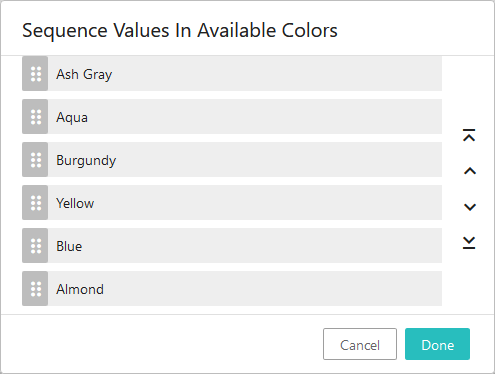Select the Aqua list item
The width and height of the screenshot is (495, 374).
point(232,117)
